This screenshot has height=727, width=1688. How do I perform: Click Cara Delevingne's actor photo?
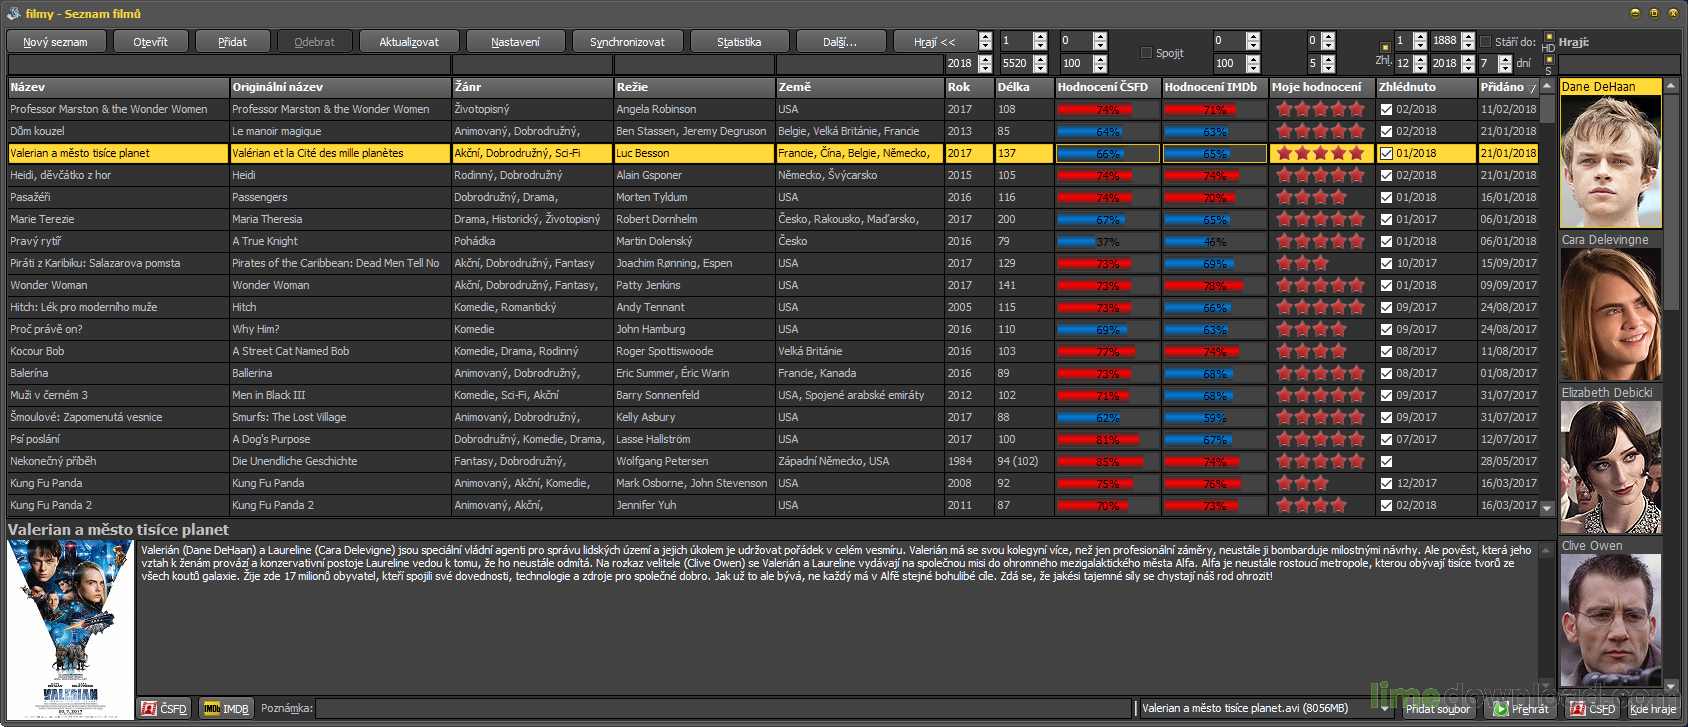tap(1610, 314)
